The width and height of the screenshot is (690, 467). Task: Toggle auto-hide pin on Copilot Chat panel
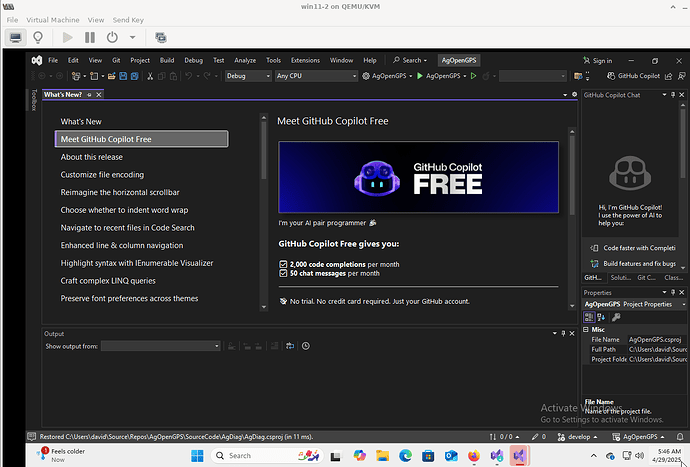[673, 95]
